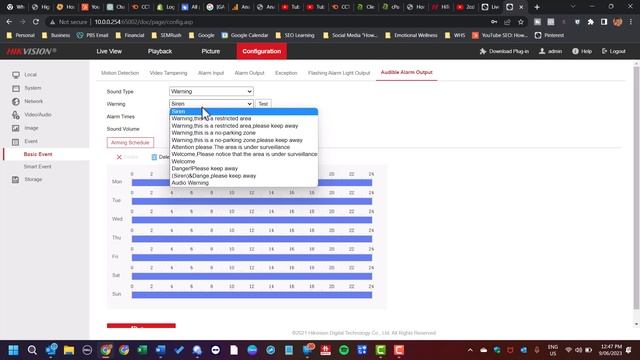Choose '(Siren)&Danger, please keep away'
640x360 pixels.
(x=244, y=176)
